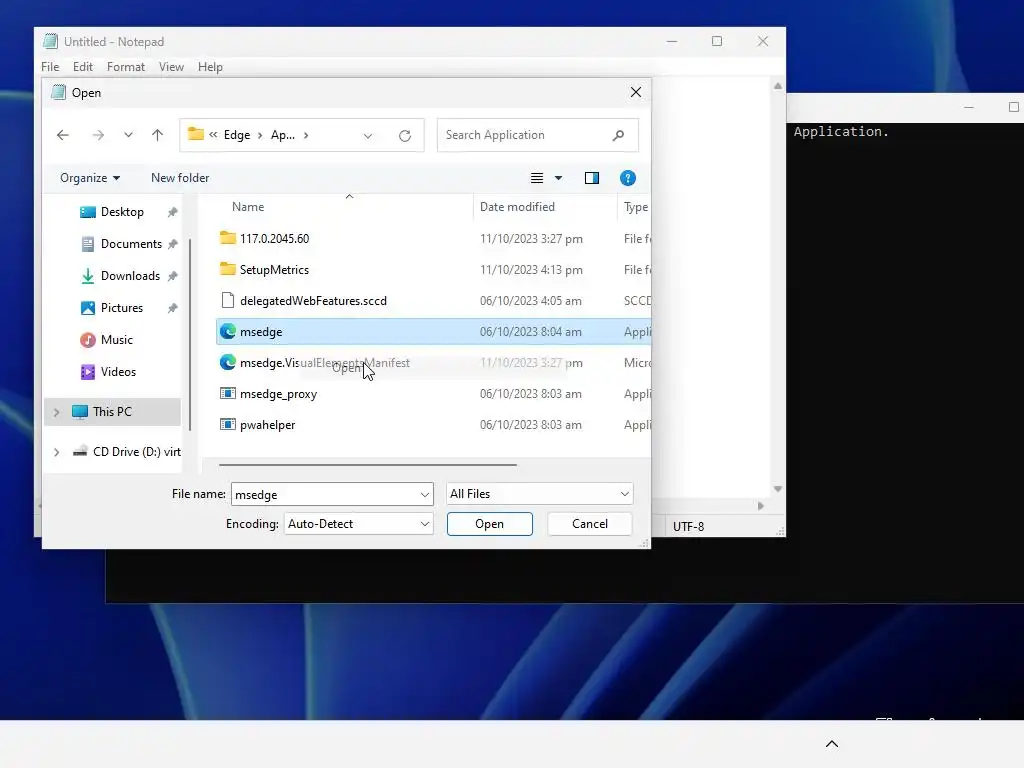Click Notepad horizontal scrollbar right arrow

pos(761,506)
